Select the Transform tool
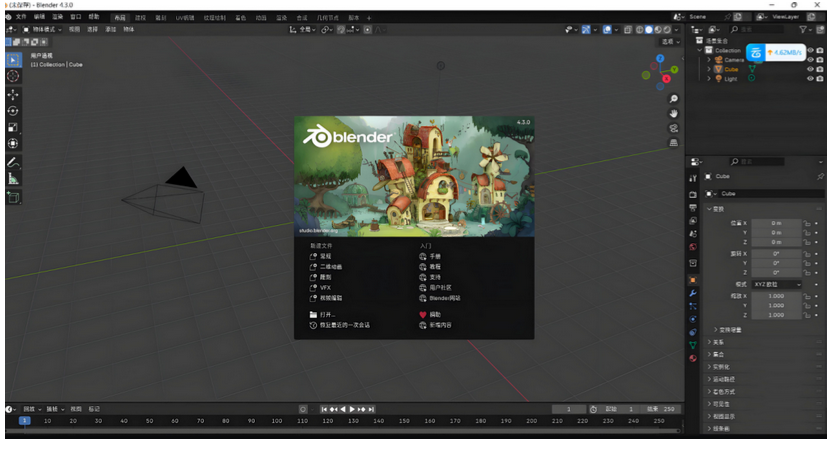Image resolution: width=835 pixels, height=466 pixels. coord(13,143)
